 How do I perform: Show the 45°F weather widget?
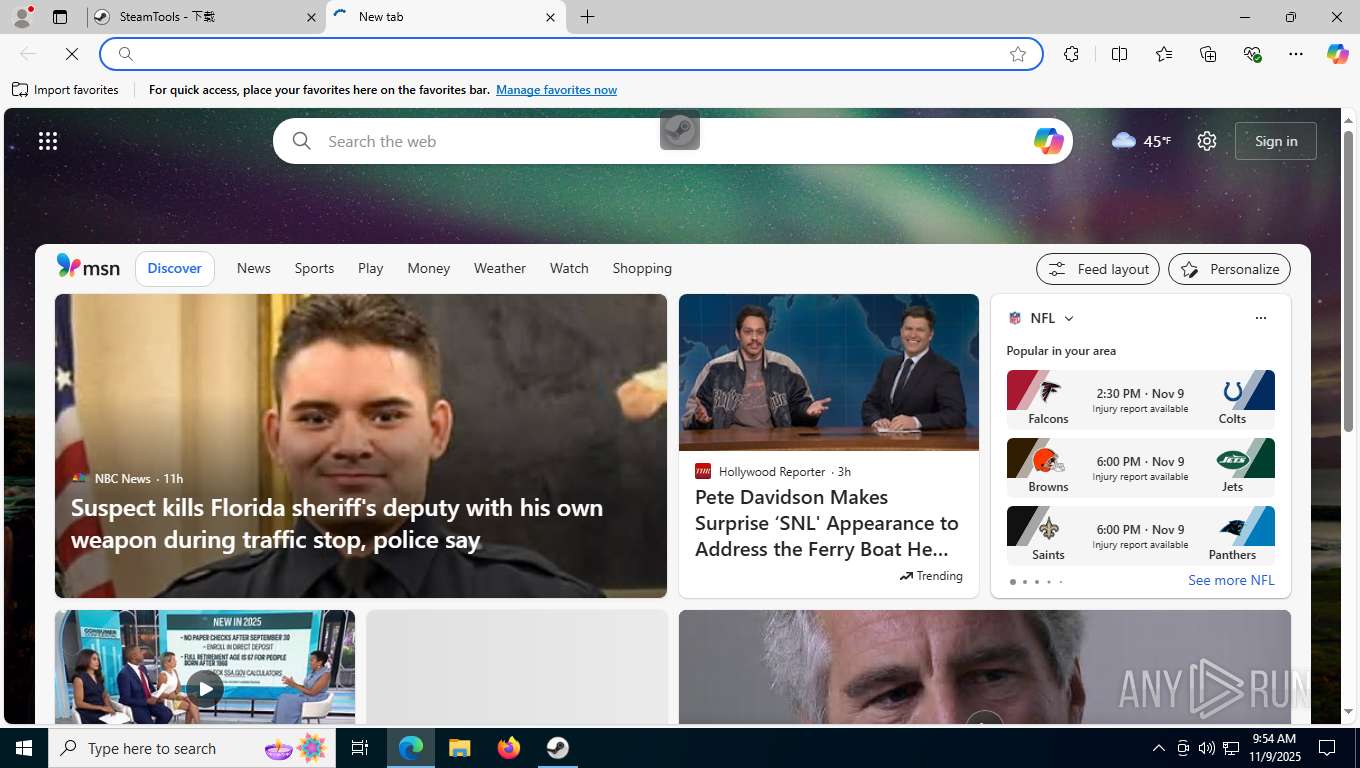tap(1141, 141)
